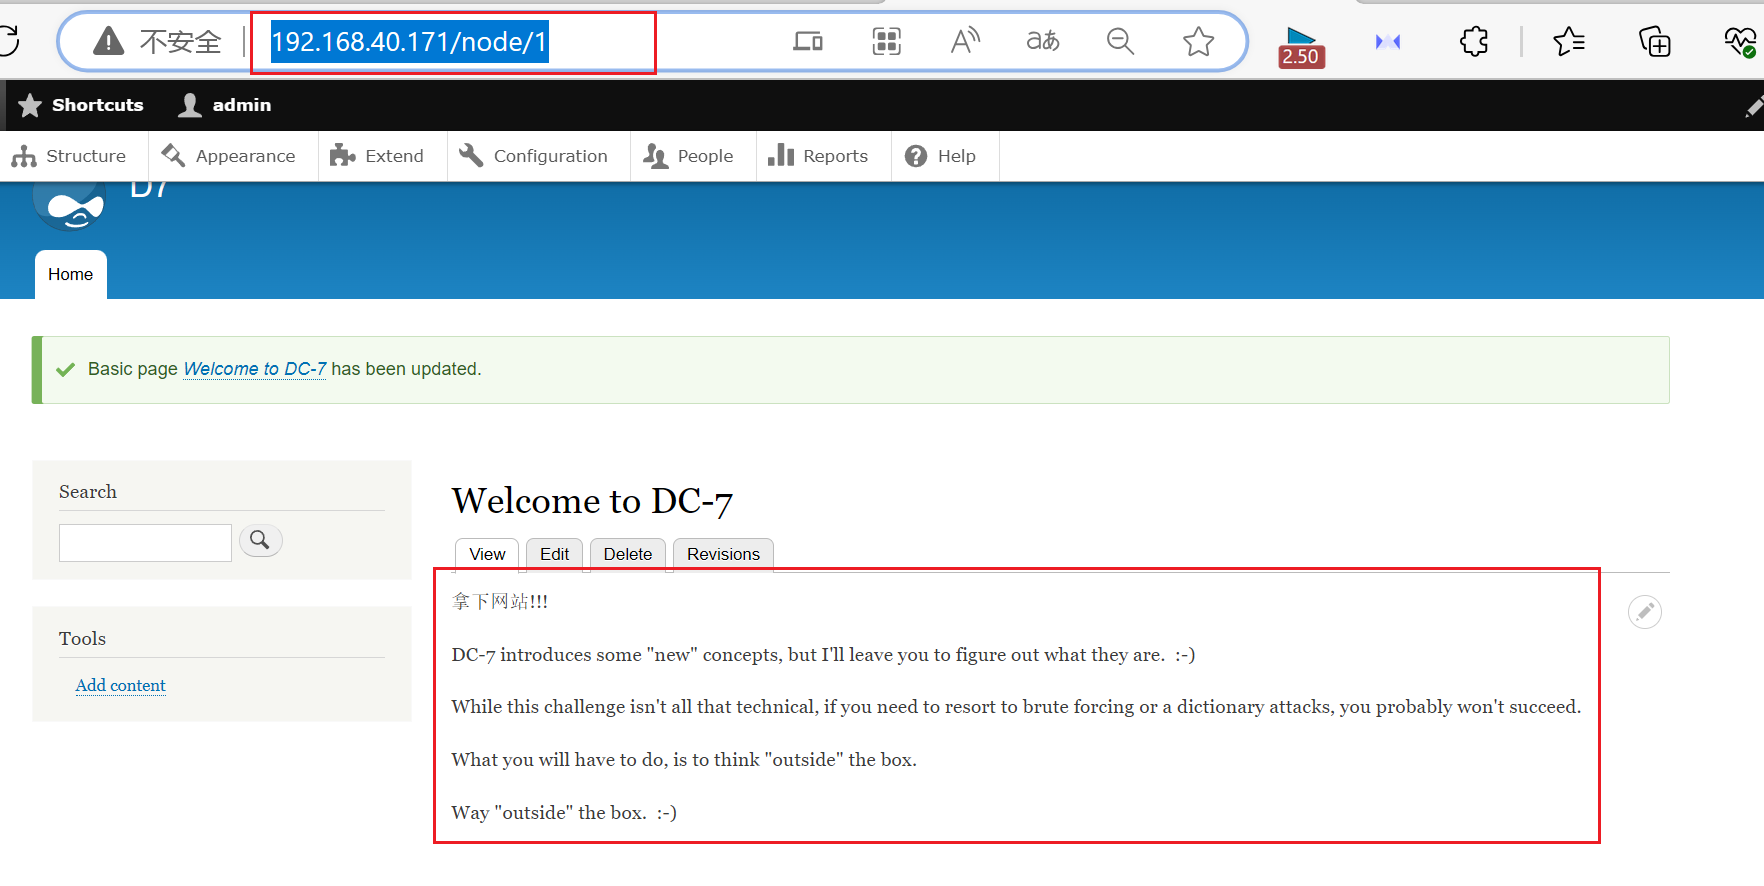Click the pencil quick-edit icon beside content
This screenshot has height=886, width=1764.
coord(1645,611)
